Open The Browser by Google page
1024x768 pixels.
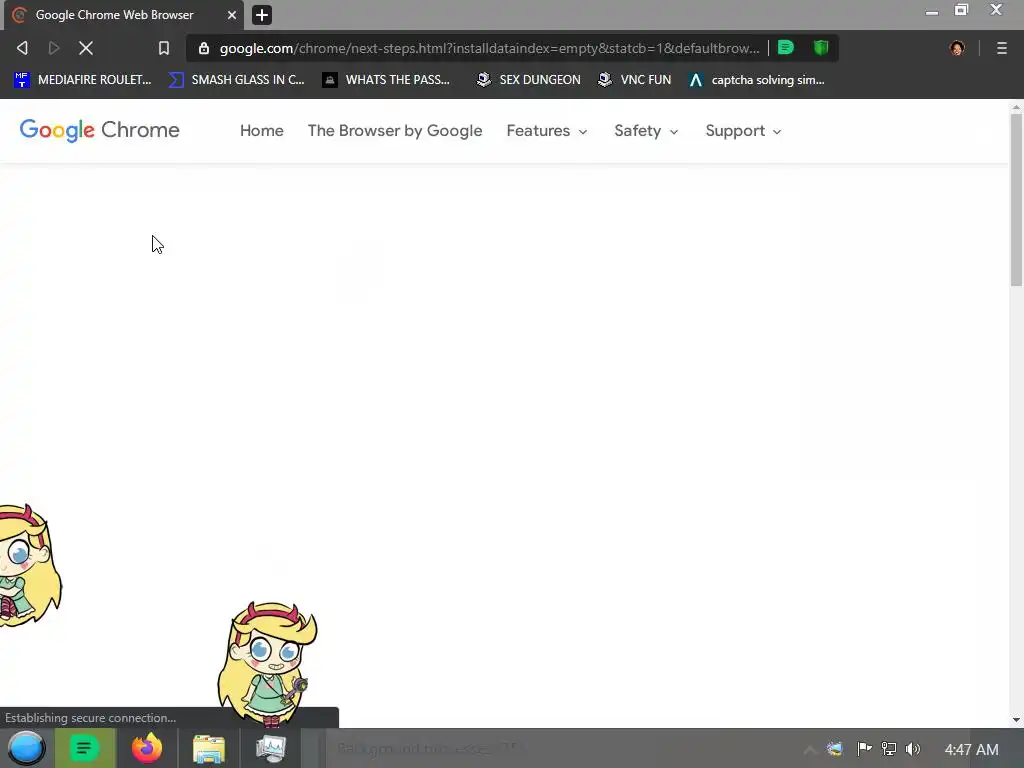394,131
